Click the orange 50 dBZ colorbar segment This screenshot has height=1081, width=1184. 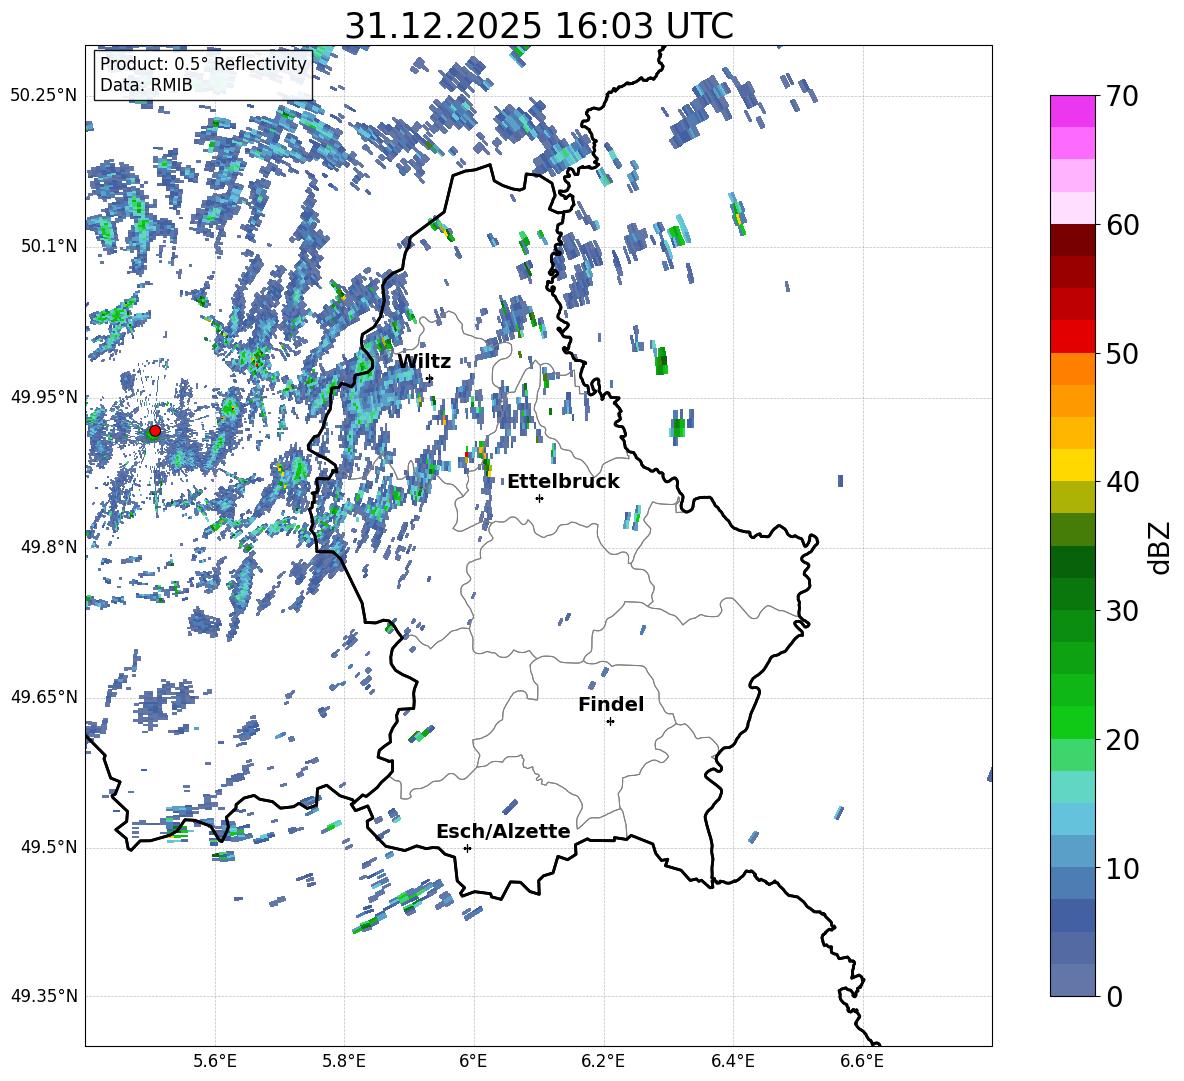point(1072,368)
